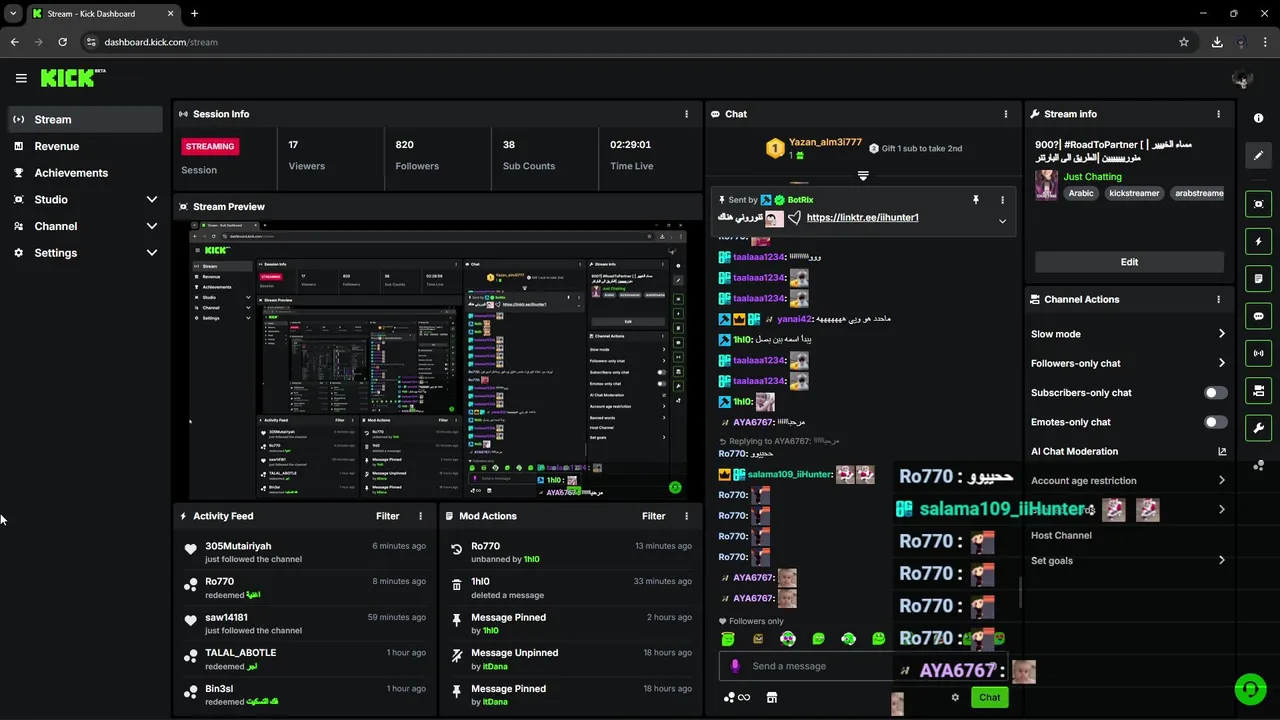Open the Activity Feed Filter dropdown
This screenshot has height=720, width=1280.
[x=388, y=516]
